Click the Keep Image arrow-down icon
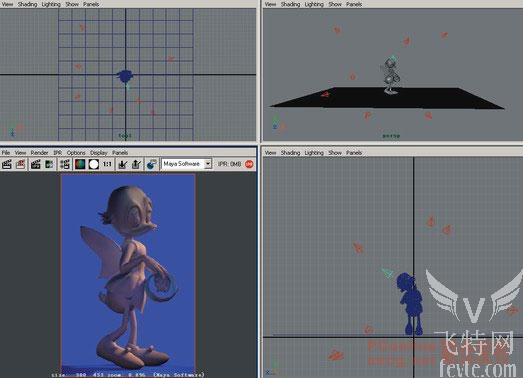Screen dimensions: 523x378 pyautogui.click(x=122, y=164)
